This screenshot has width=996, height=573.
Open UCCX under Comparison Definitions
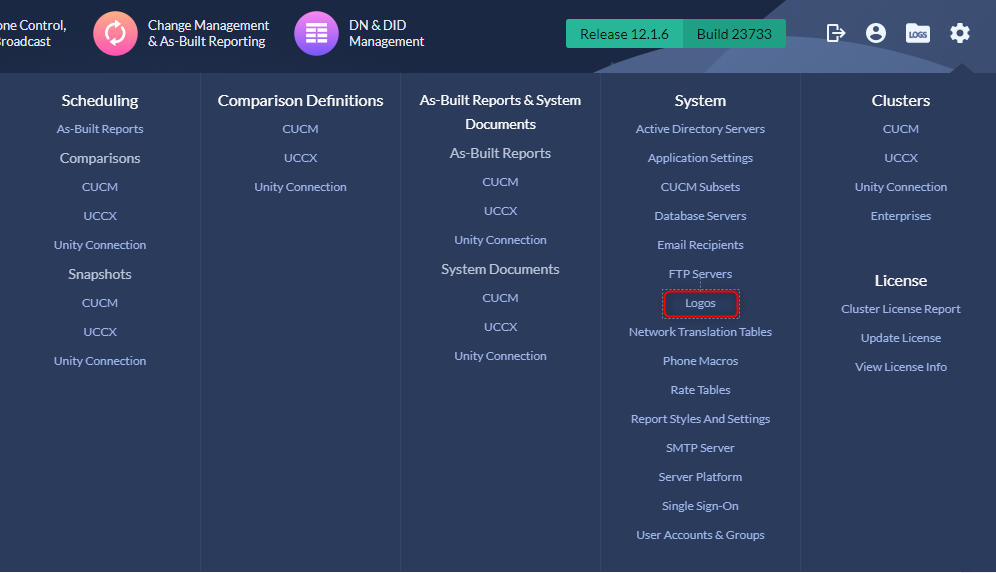tap(300, 158)
